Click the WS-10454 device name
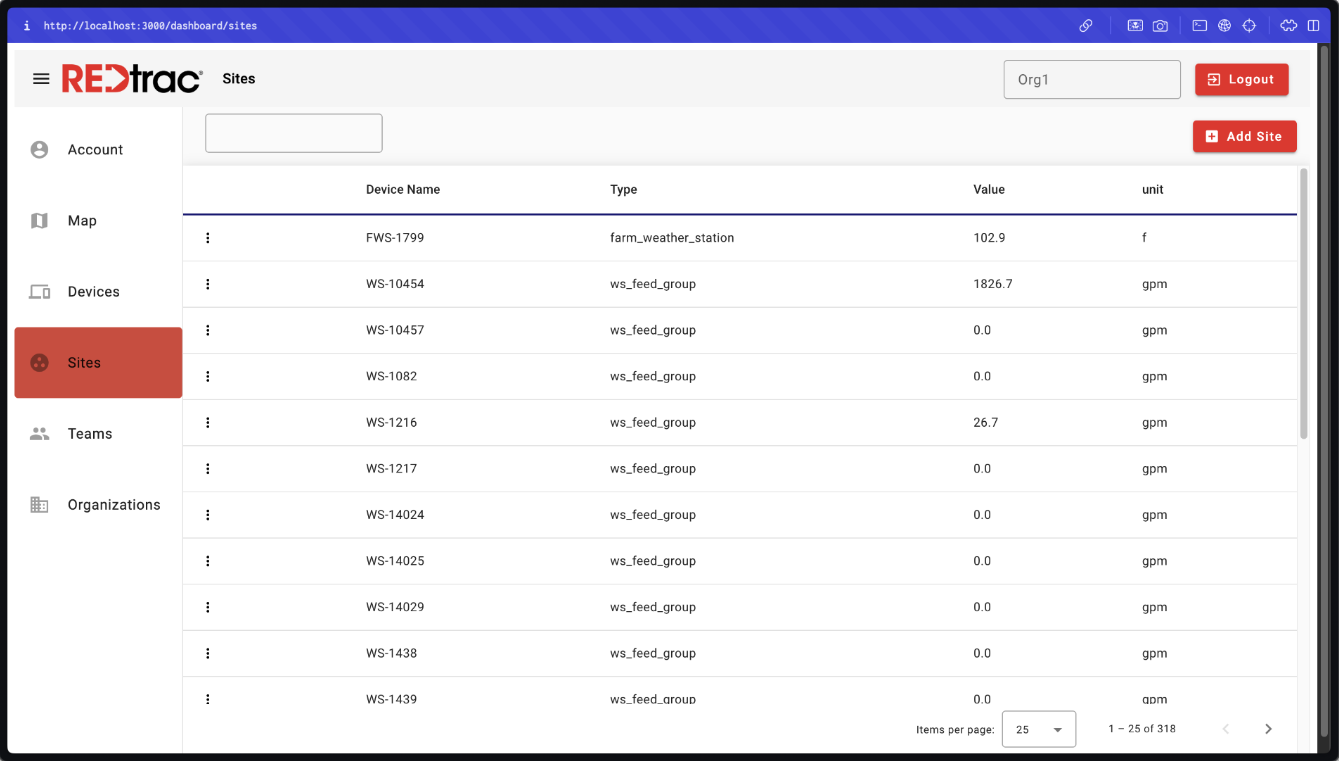1339x761 pixels. [x=395, y=284]
